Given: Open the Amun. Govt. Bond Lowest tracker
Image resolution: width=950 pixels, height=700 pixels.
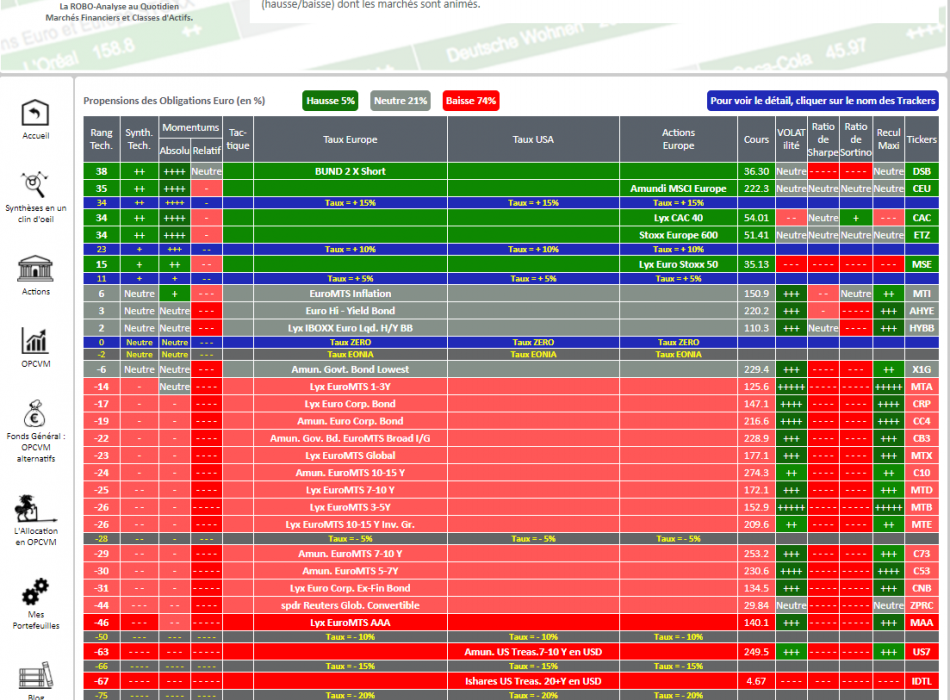Looking at the screenshot, I should point(350,369).
